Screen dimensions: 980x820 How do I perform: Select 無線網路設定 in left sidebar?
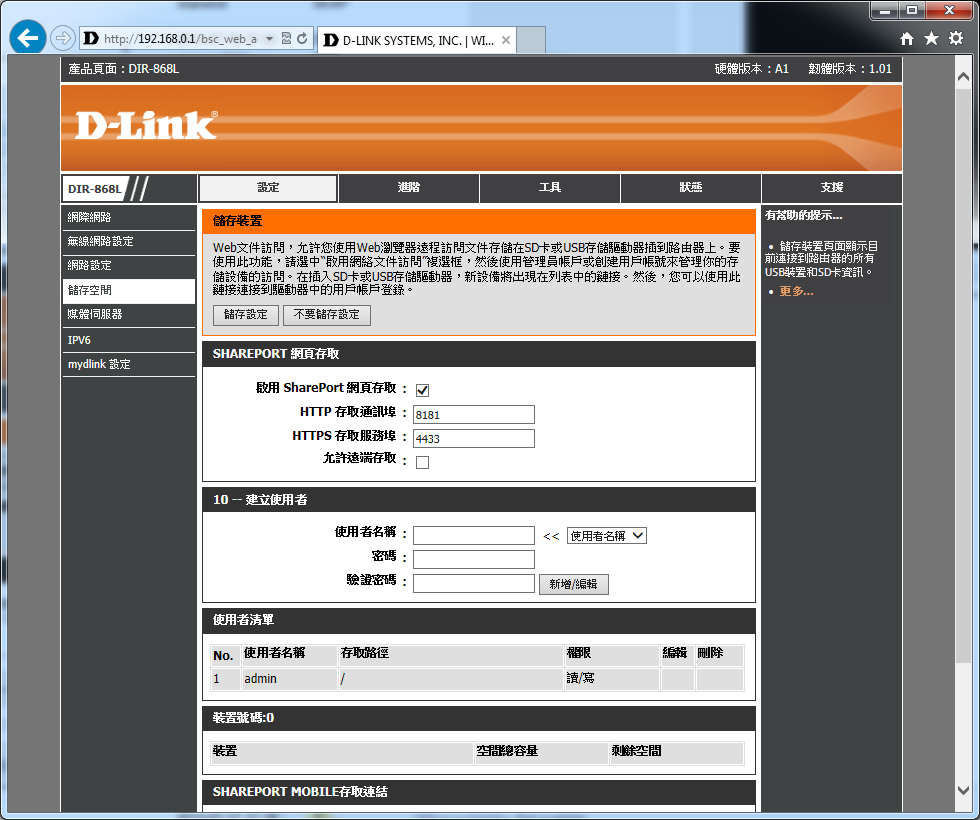[x=101, y=242]
